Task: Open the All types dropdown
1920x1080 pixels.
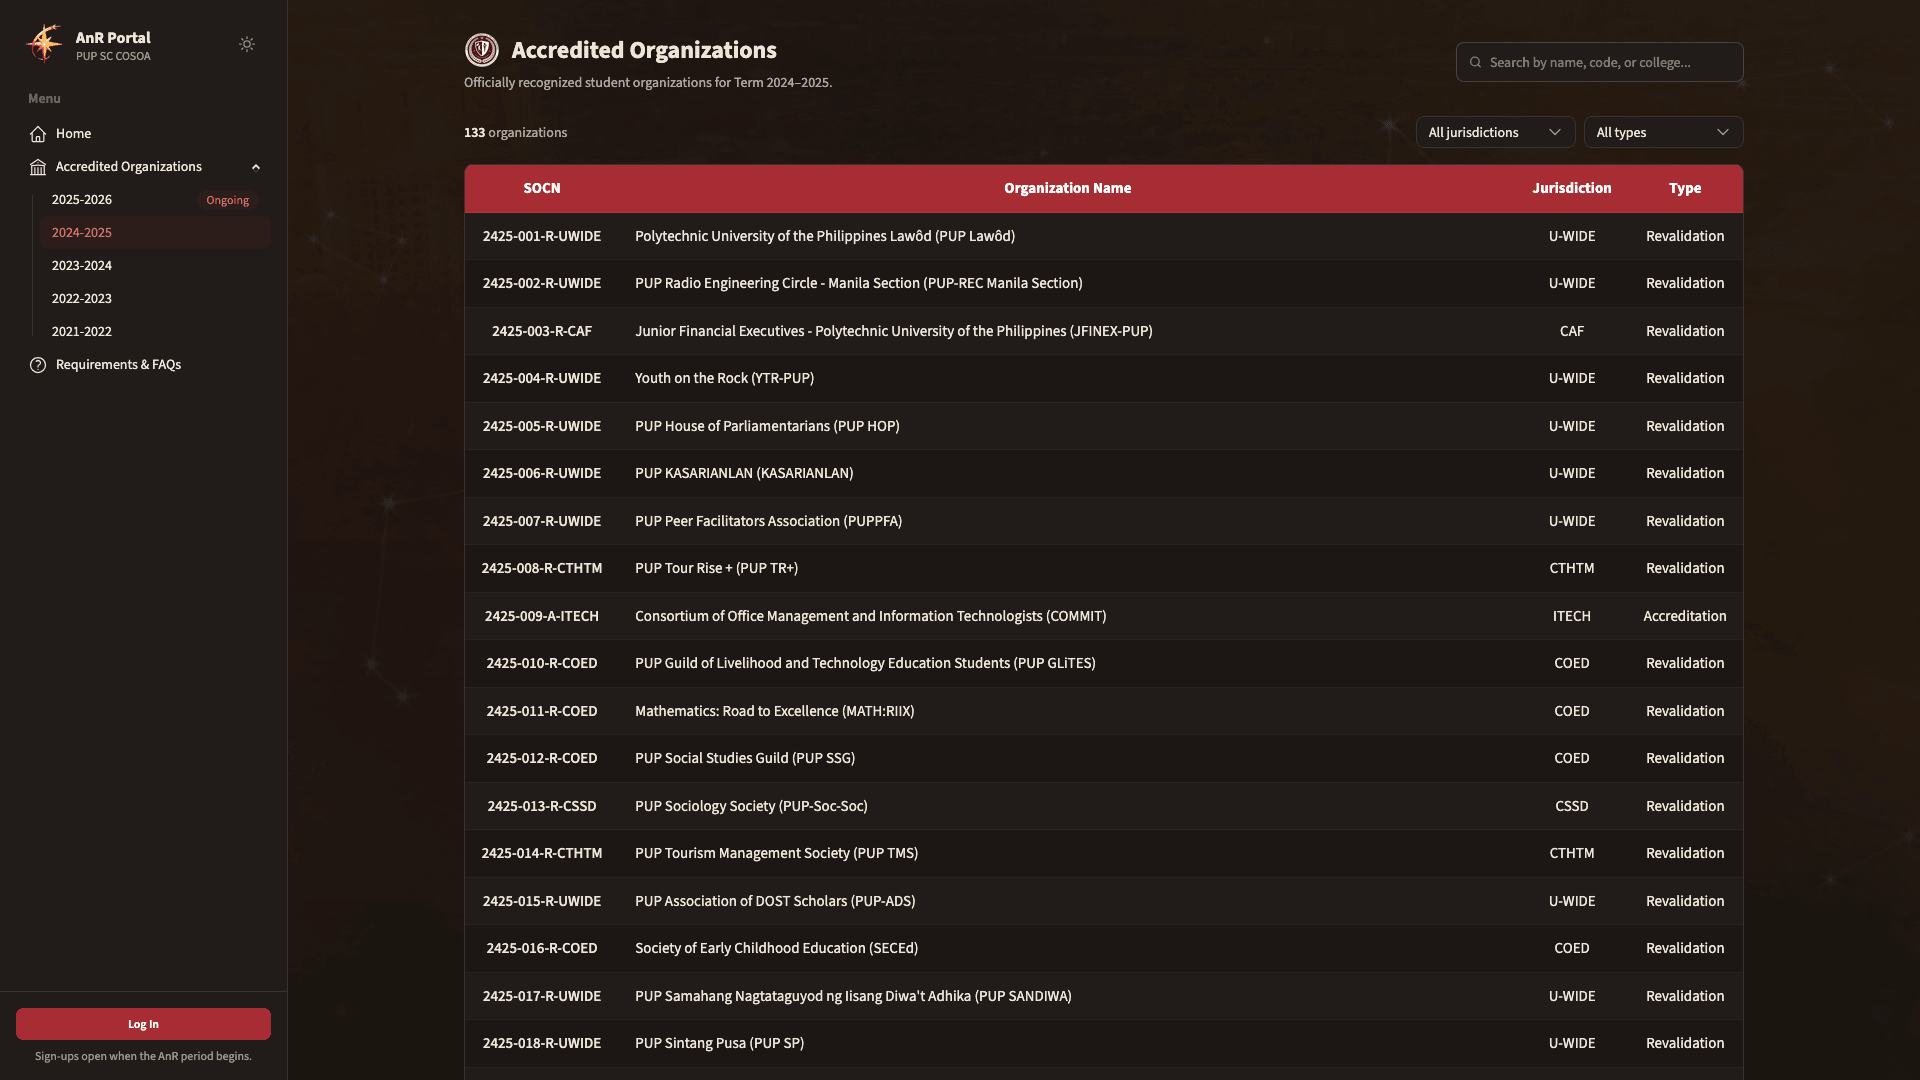Action: (x=1663, y=132)
